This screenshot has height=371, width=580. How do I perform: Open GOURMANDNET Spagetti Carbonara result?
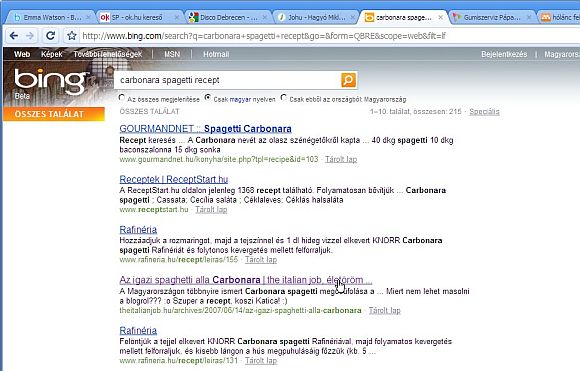click(205, 129)
